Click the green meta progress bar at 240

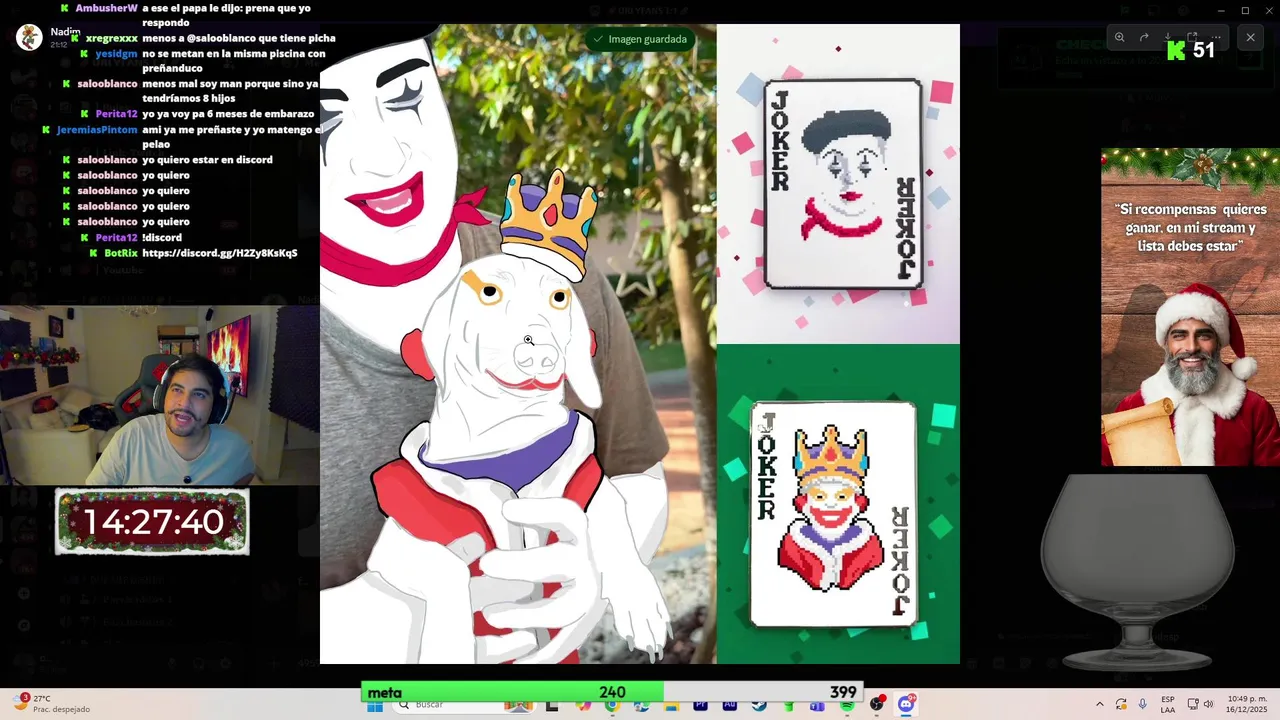click(x=512, y=692)
